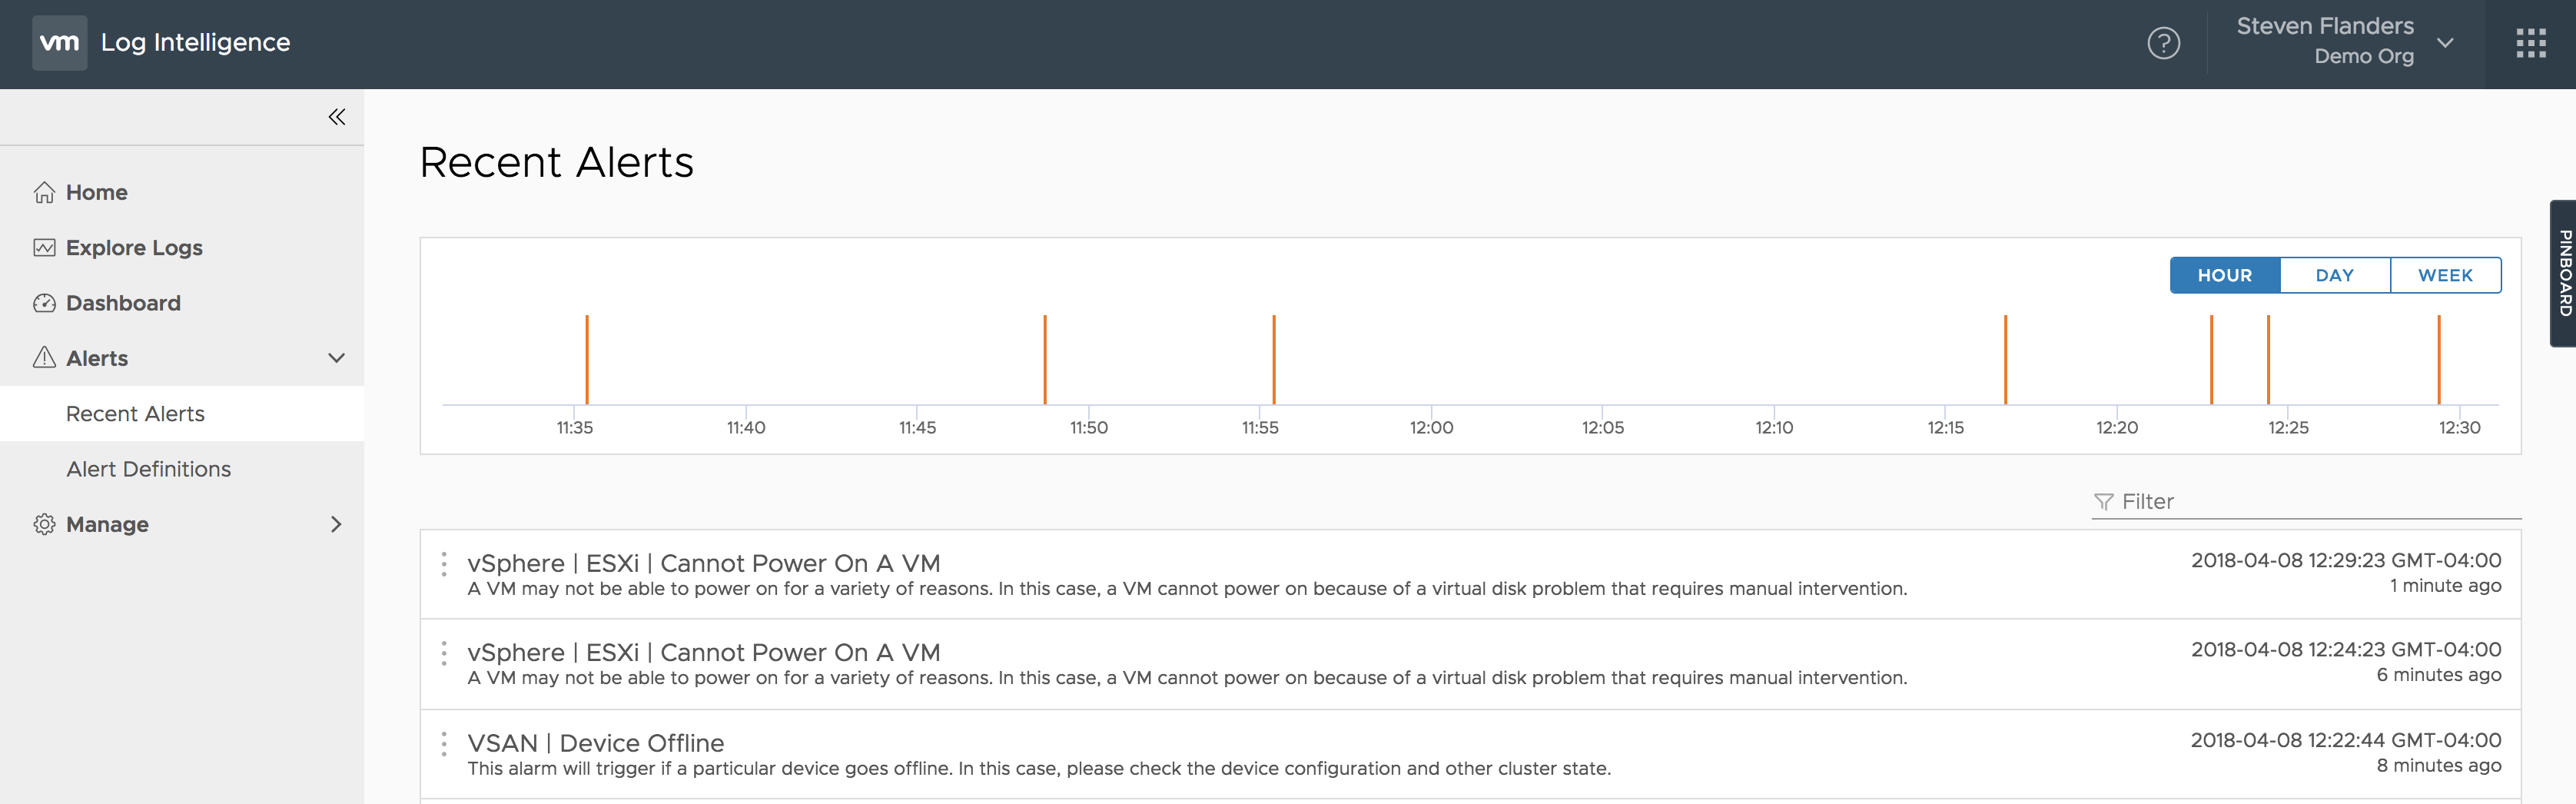The width and height of the screenshot is (2576, 804).
Task: Switch the chart to WEEK view
Action: pyautogui.click(x=2445, y=275)
